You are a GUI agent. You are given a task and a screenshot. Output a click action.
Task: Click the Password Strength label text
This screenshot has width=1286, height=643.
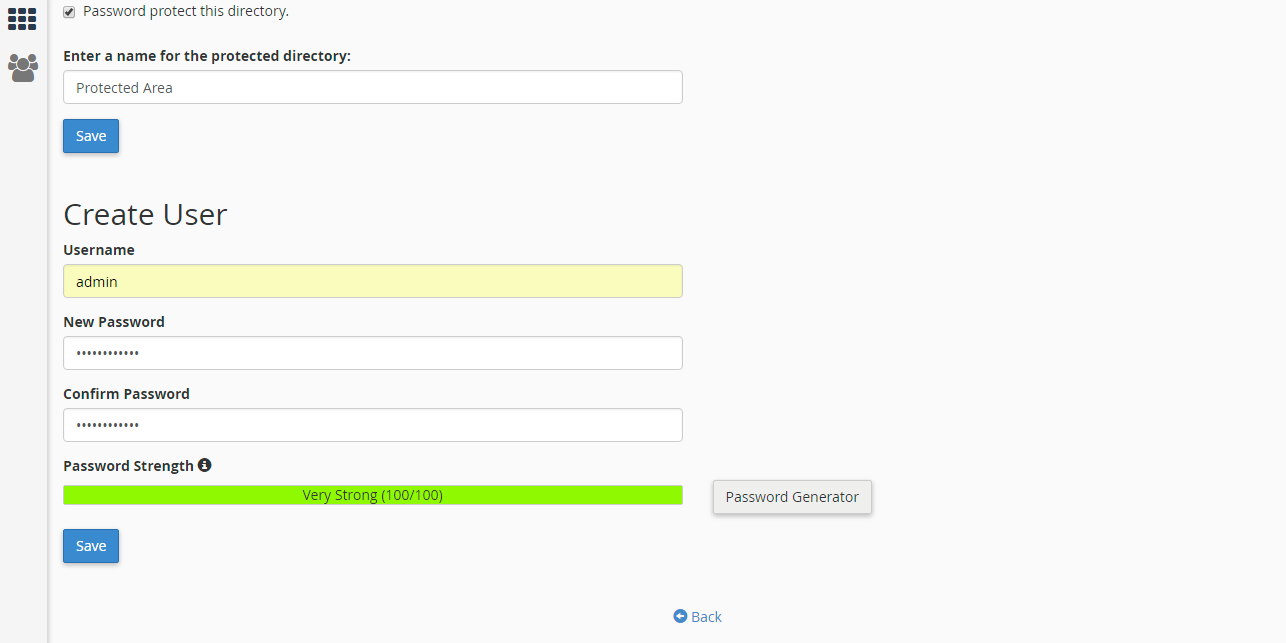(128, 466)
